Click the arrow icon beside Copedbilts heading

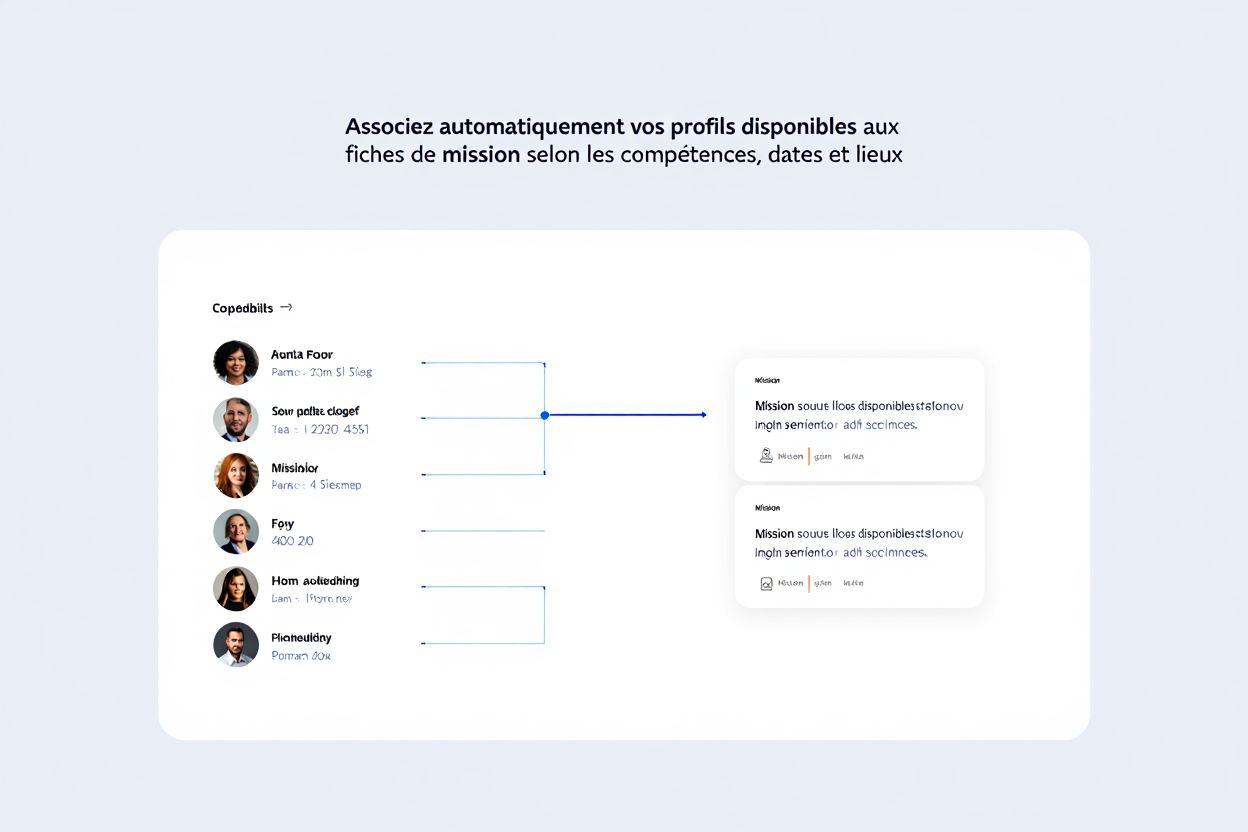(x=286, y=307)
